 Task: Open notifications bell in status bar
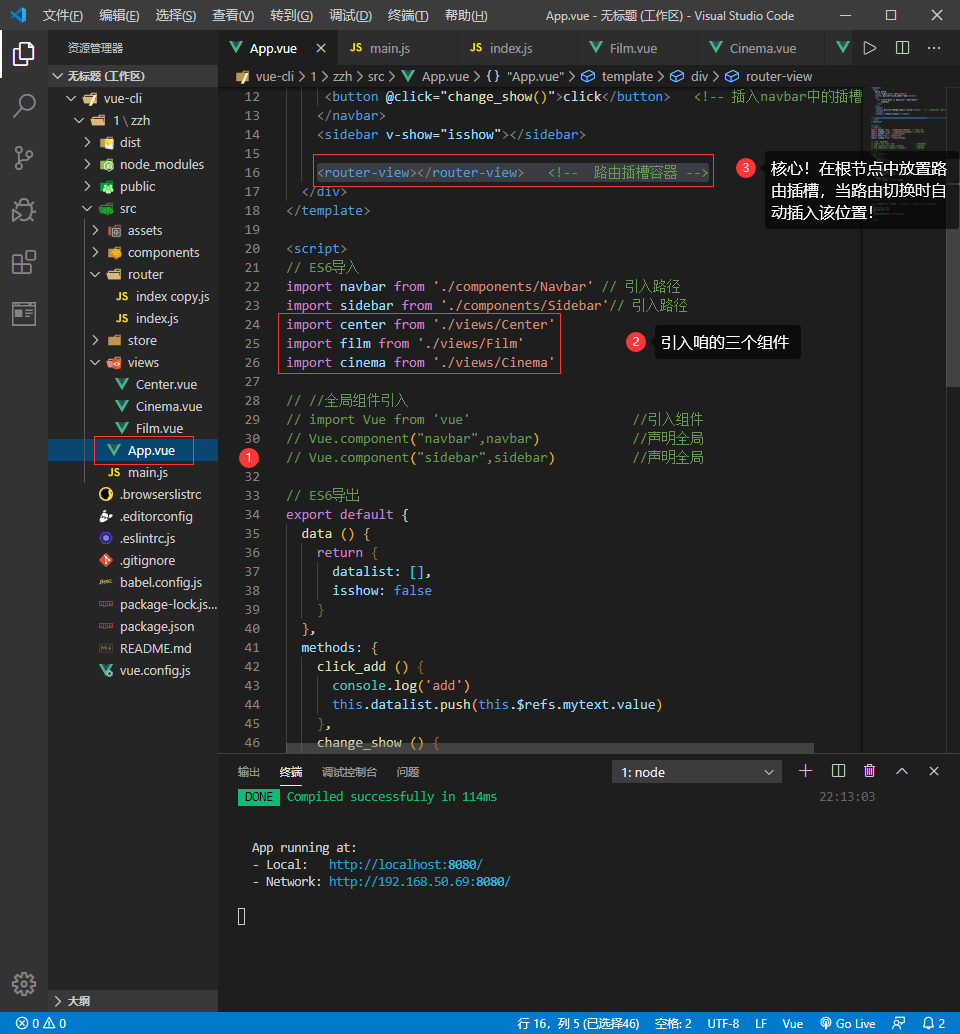[x=933, y=1023]
